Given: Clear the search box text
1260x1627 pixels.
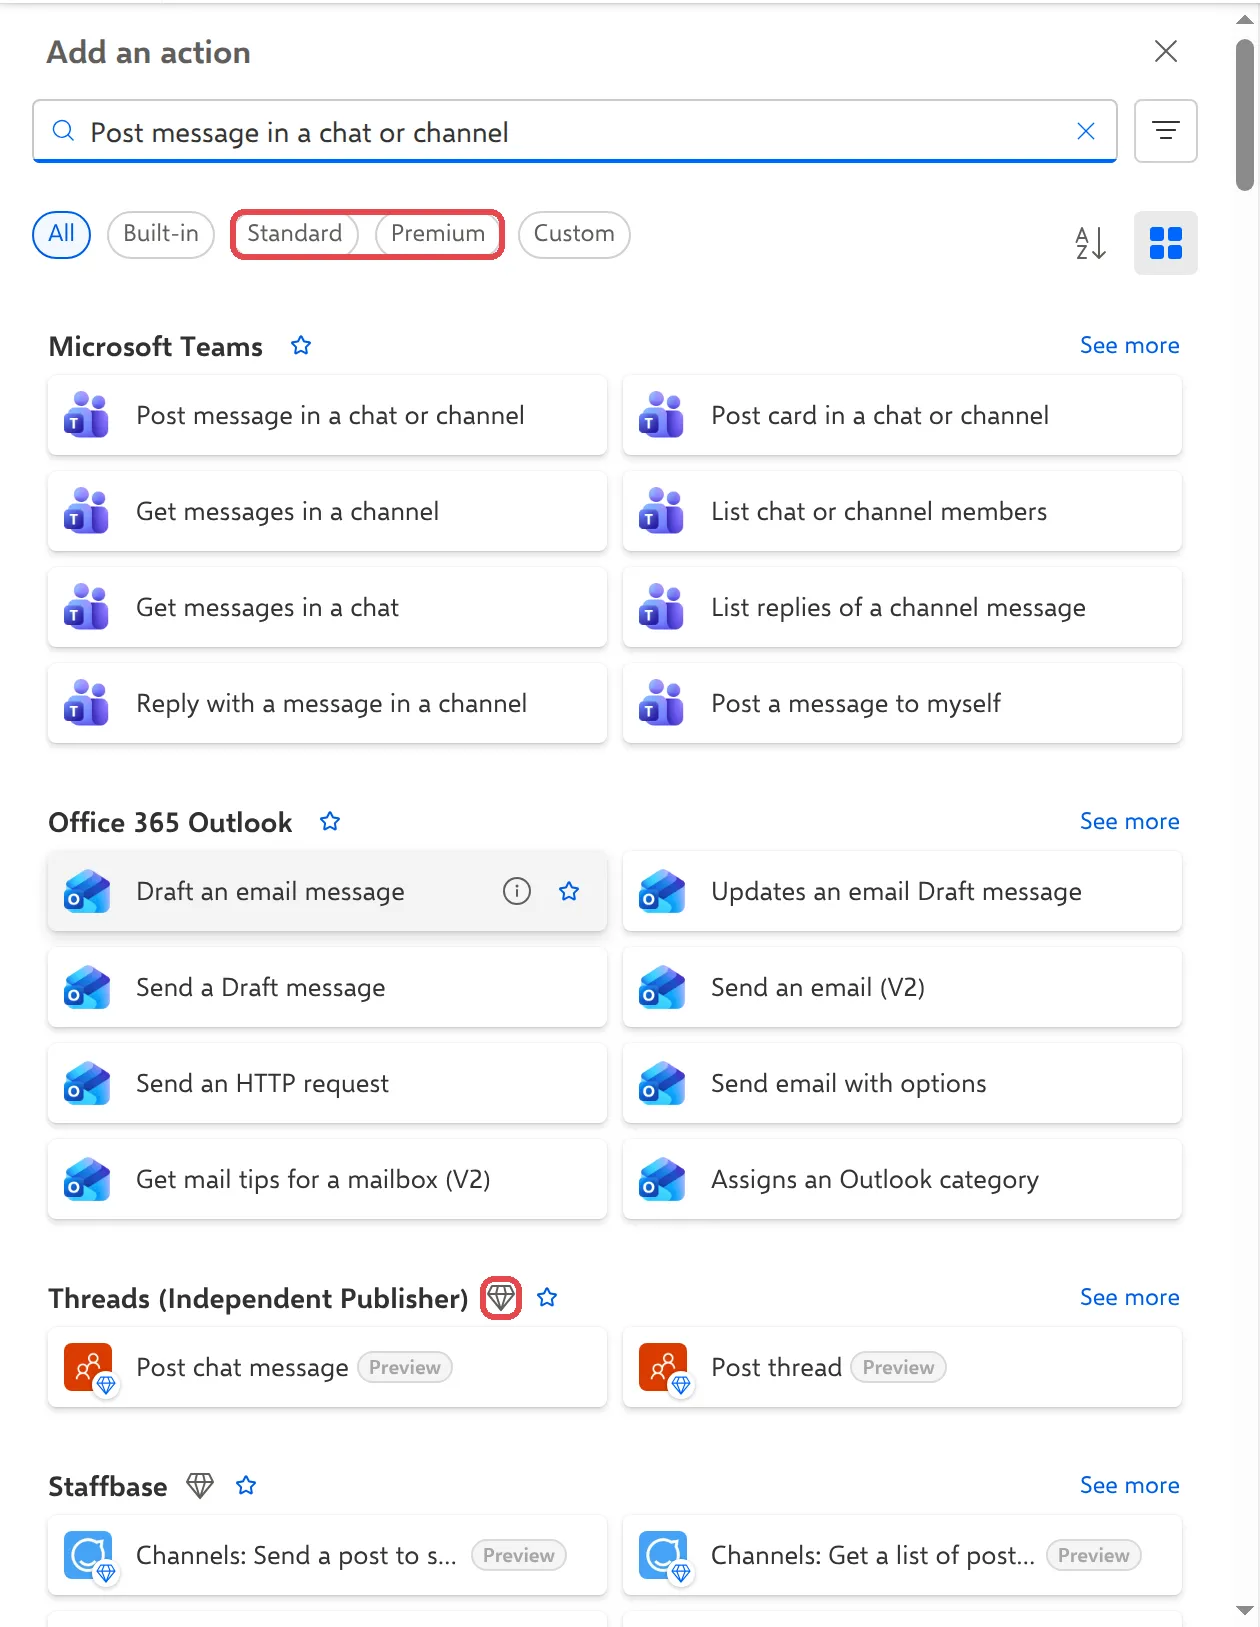Looking at the screenshot, I should pos(1085,131).
